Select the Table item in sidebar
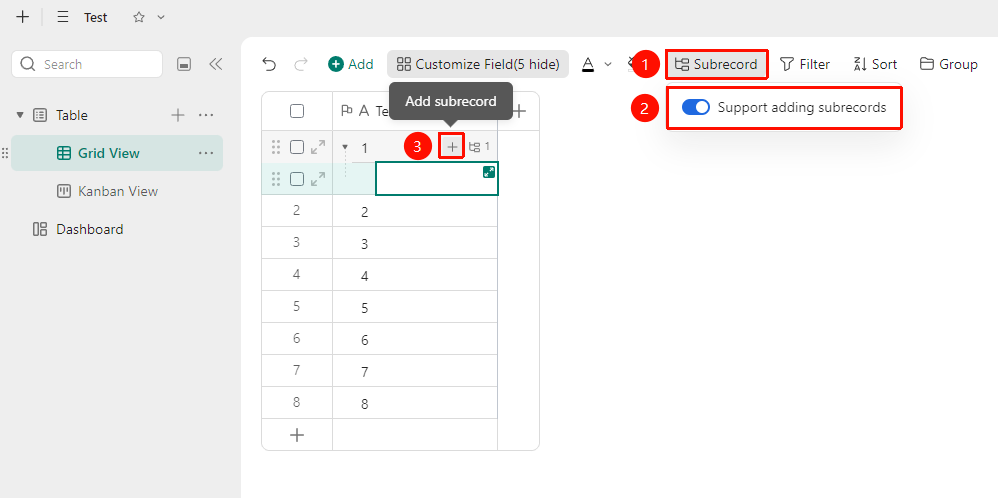This screenshot has width=998, height=498. (x=71, y=115)
